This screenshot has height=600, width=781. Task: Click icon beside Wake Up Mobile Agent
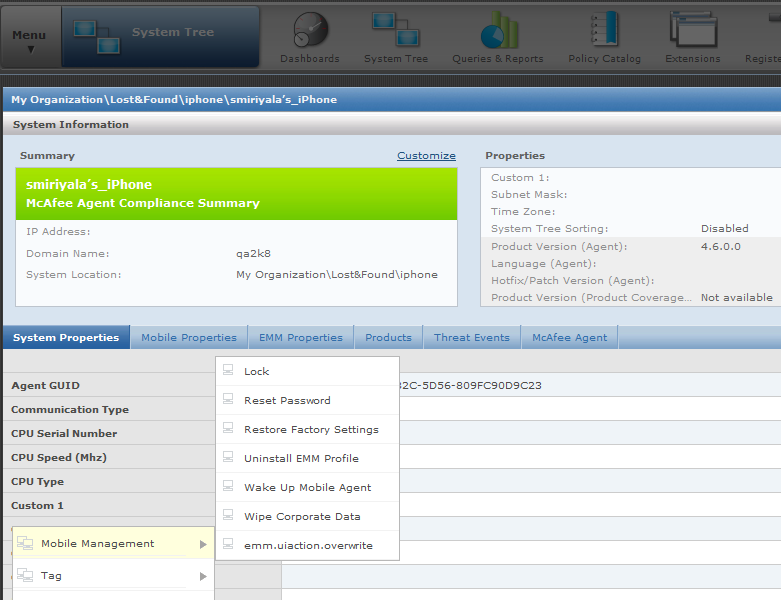coord(228,486)
